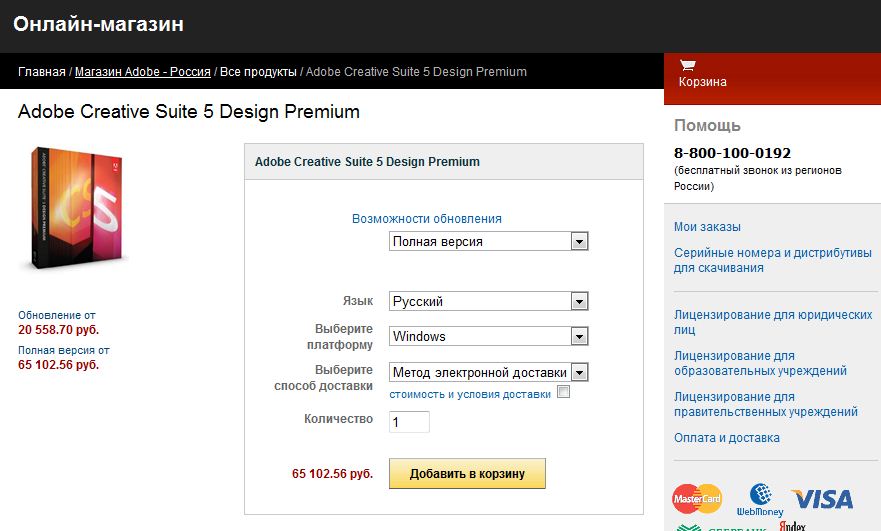Open the Метод электронной доставки dropdown
Viewport: 881px width, 531px height.
point(488,372)
